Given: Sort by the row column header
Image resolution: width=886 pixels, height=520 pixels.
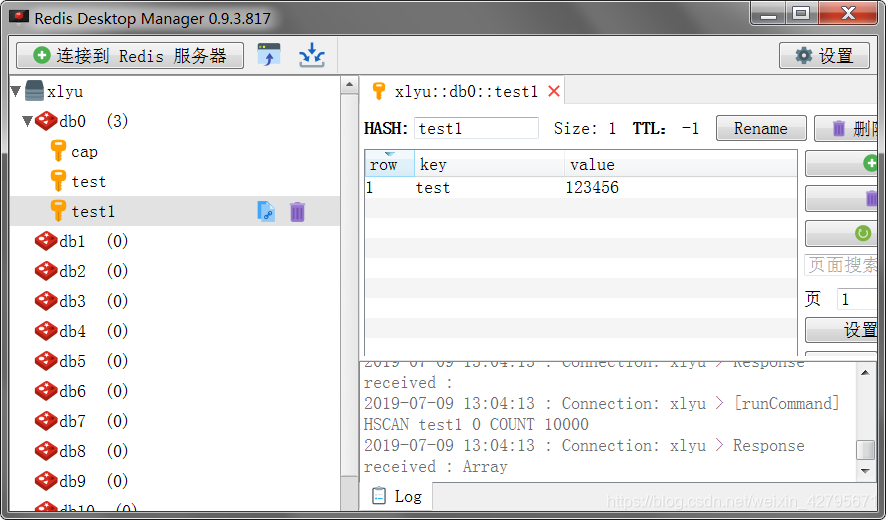Looking at the screenshot, I should 389,164.
